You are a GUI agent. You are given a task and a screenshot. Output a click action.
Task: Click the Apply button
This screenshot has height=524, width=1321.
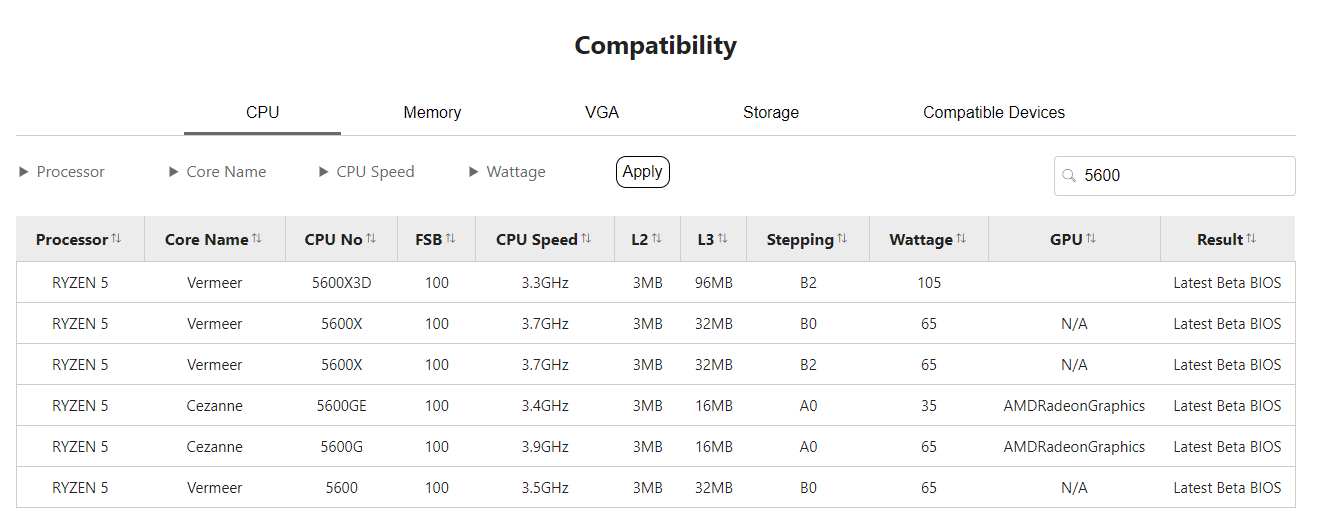pyautogui.click(x=643, y=172)
